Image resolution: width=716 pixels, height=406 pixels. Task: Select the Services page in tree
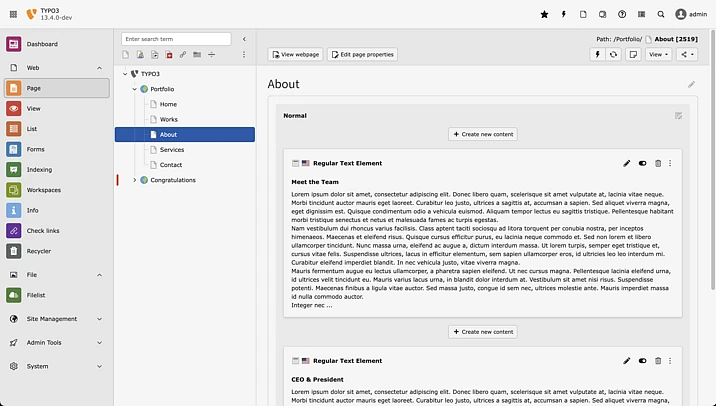pyautogui.click(x=171, y=149)
